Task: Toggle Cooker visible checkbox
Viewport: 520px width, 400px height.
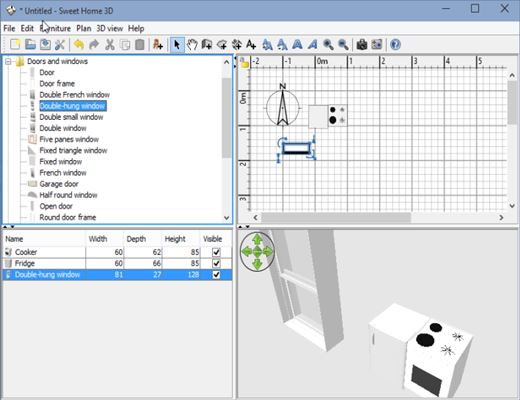Action: coord(216,252)
